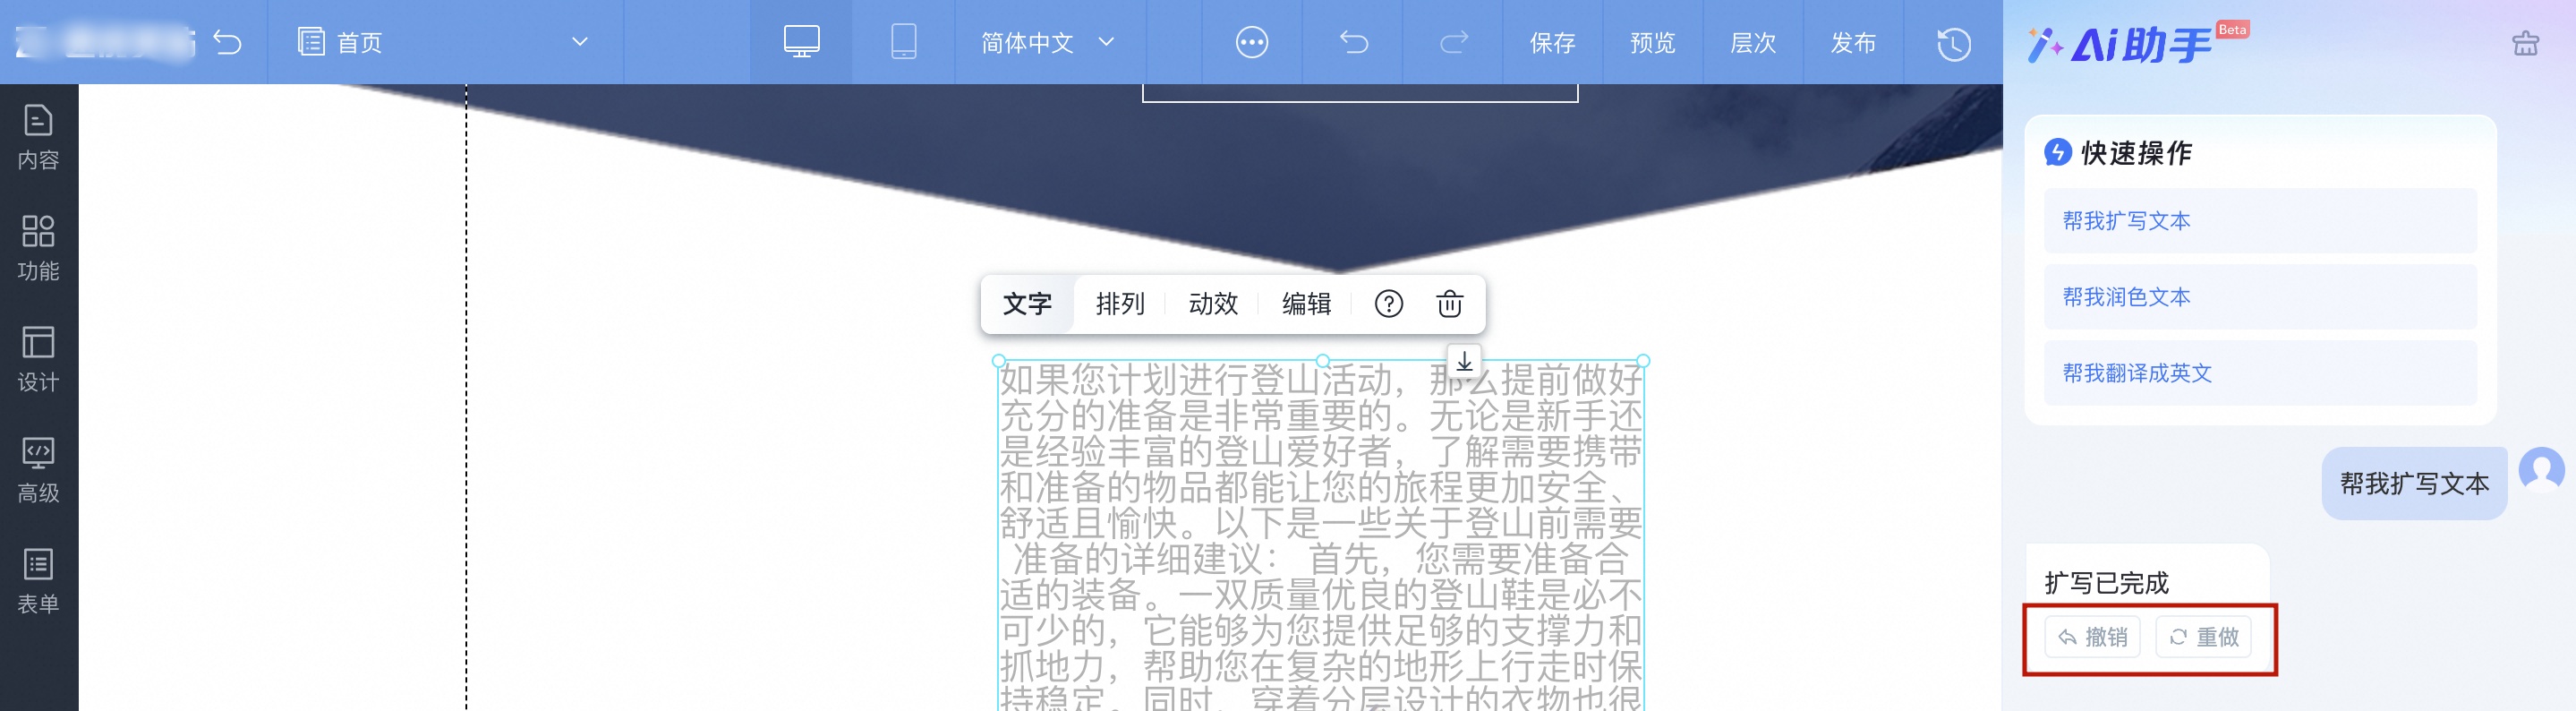Open the 内容 sidebar panel
This screenshot has width=2576, height=711.
coord(38,138)
